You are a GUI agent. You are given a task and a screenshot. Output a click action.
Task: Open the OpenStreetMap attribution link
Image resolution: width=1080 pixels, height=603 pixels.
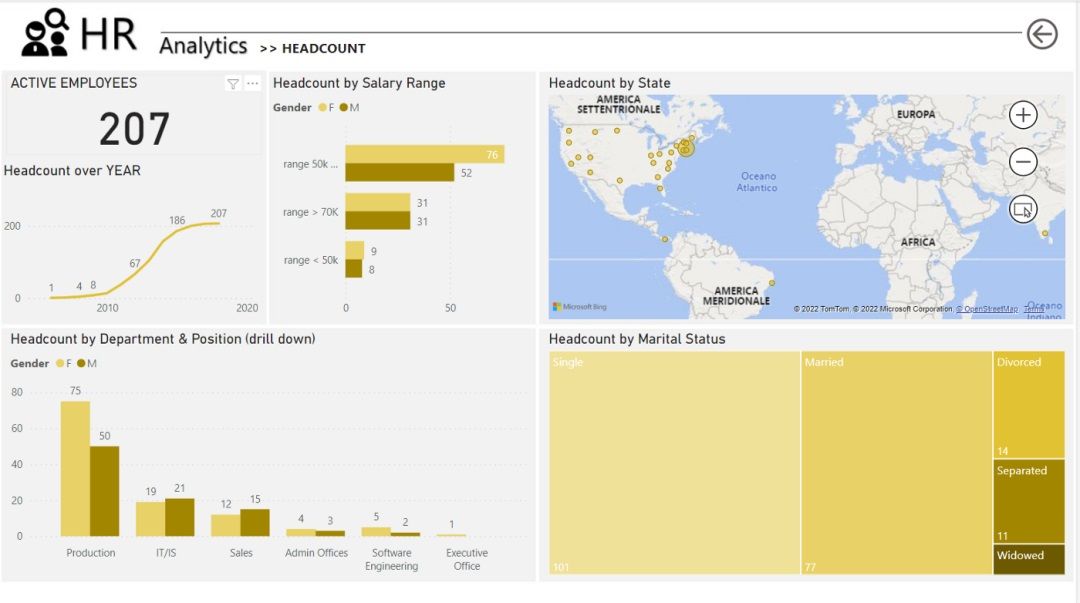click(986, 309)
